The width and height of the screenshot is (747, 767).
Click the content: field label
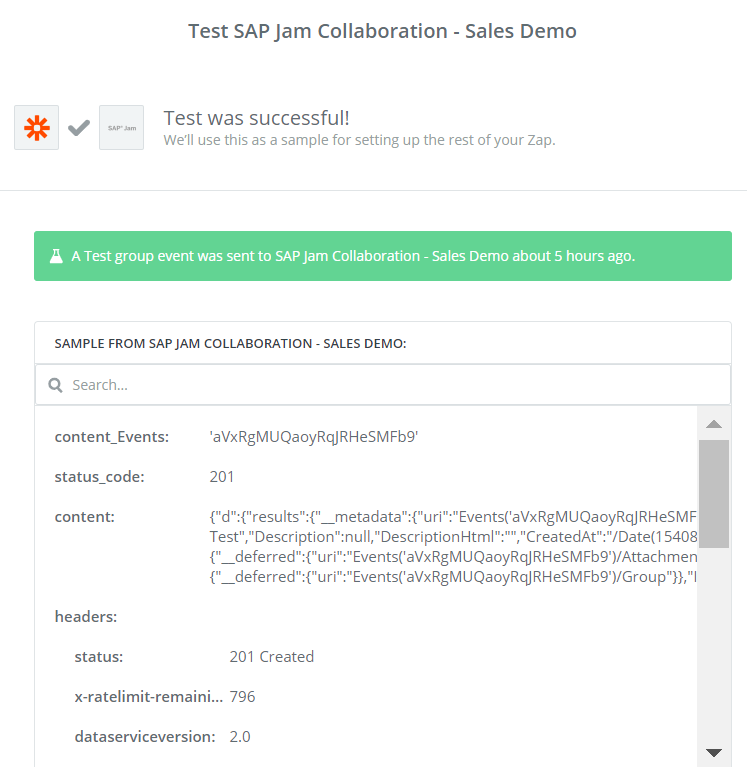click(x=85, y=517)
